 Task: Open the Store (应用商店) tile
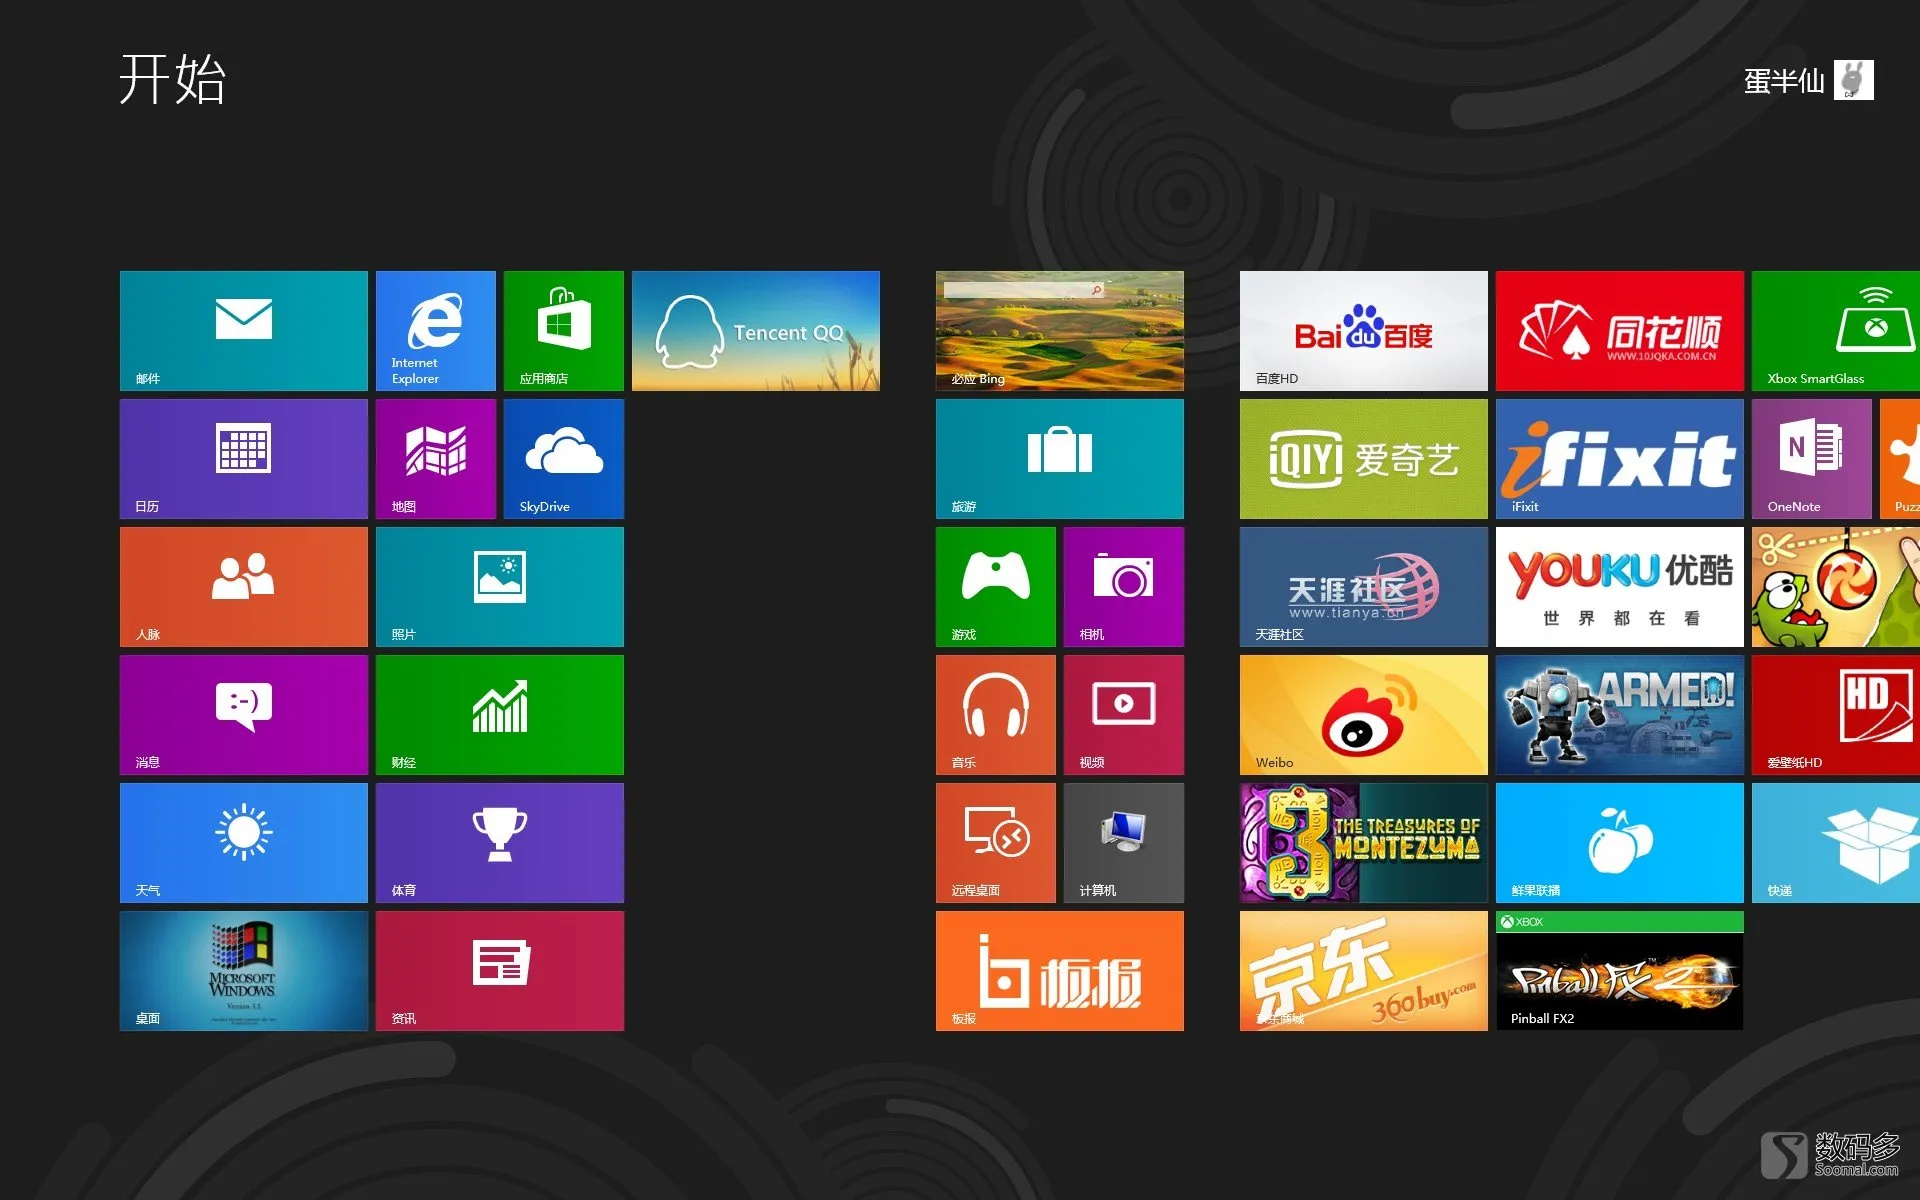coord(564,331)
